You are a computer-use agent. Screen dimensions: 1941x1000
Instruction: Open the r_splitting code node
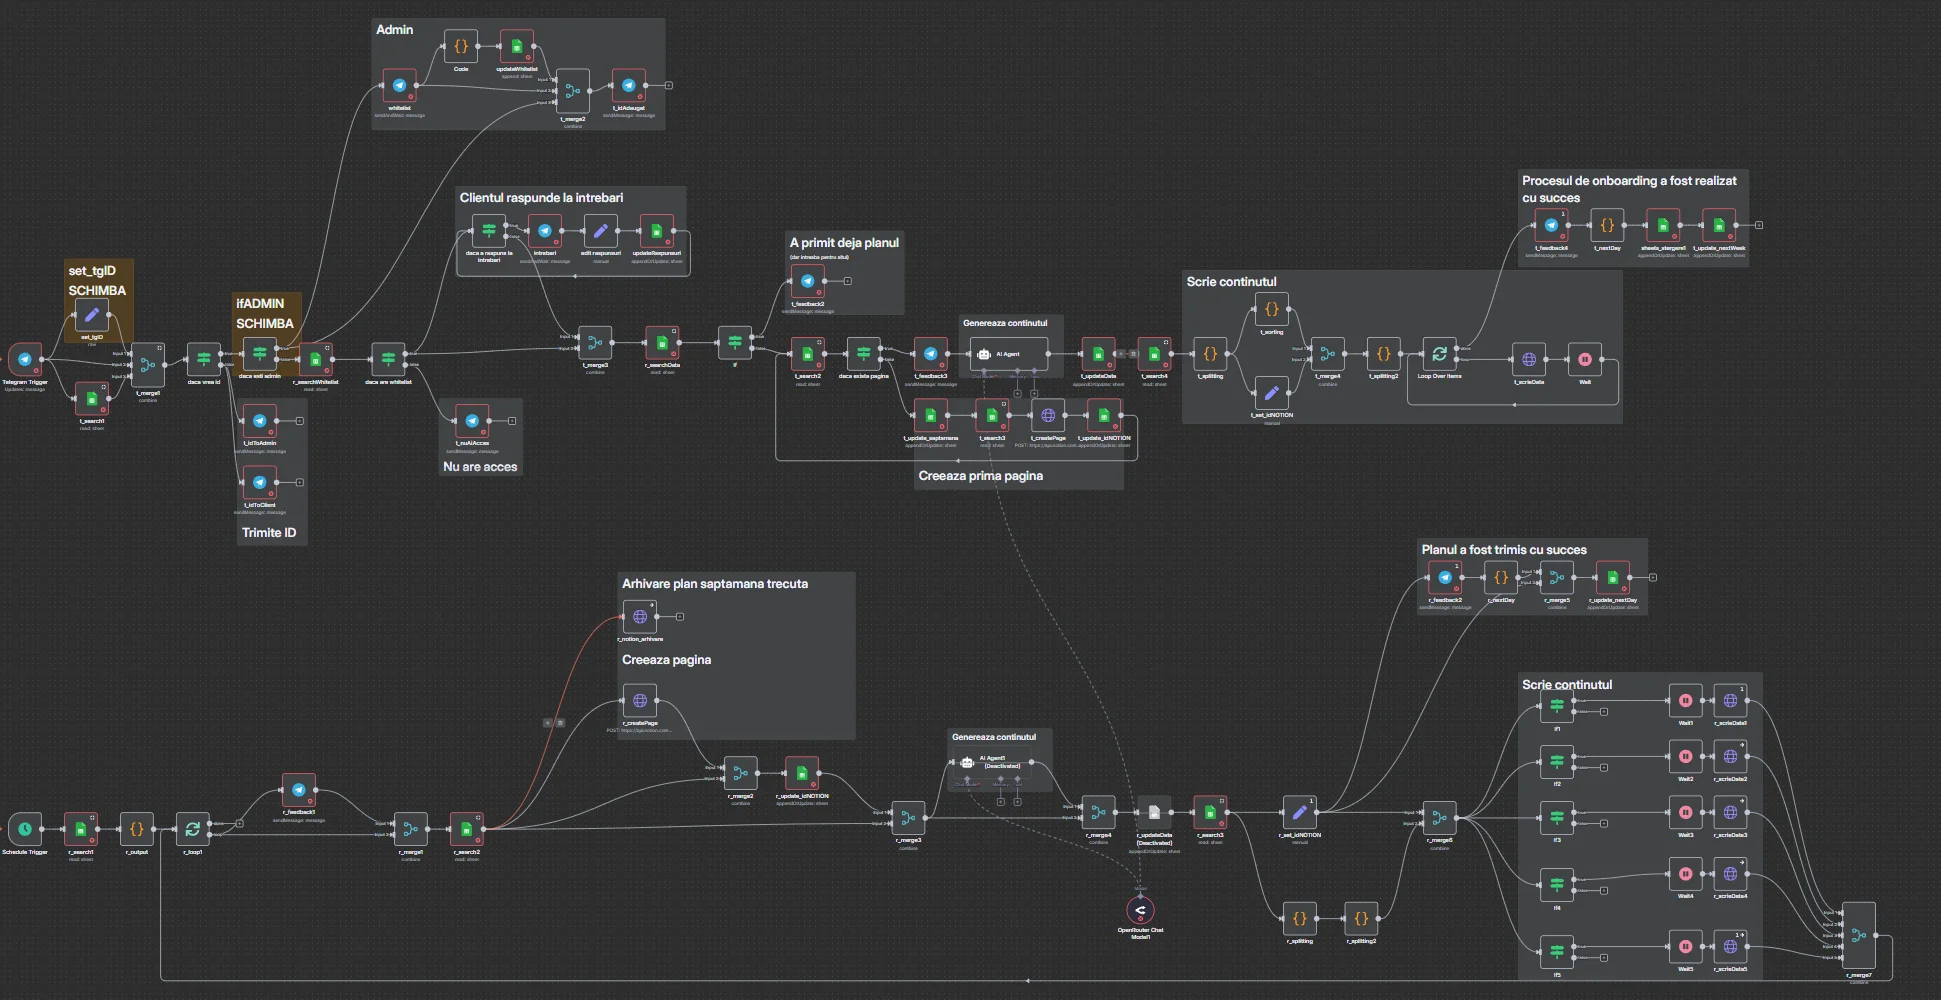pos(1300,919)
